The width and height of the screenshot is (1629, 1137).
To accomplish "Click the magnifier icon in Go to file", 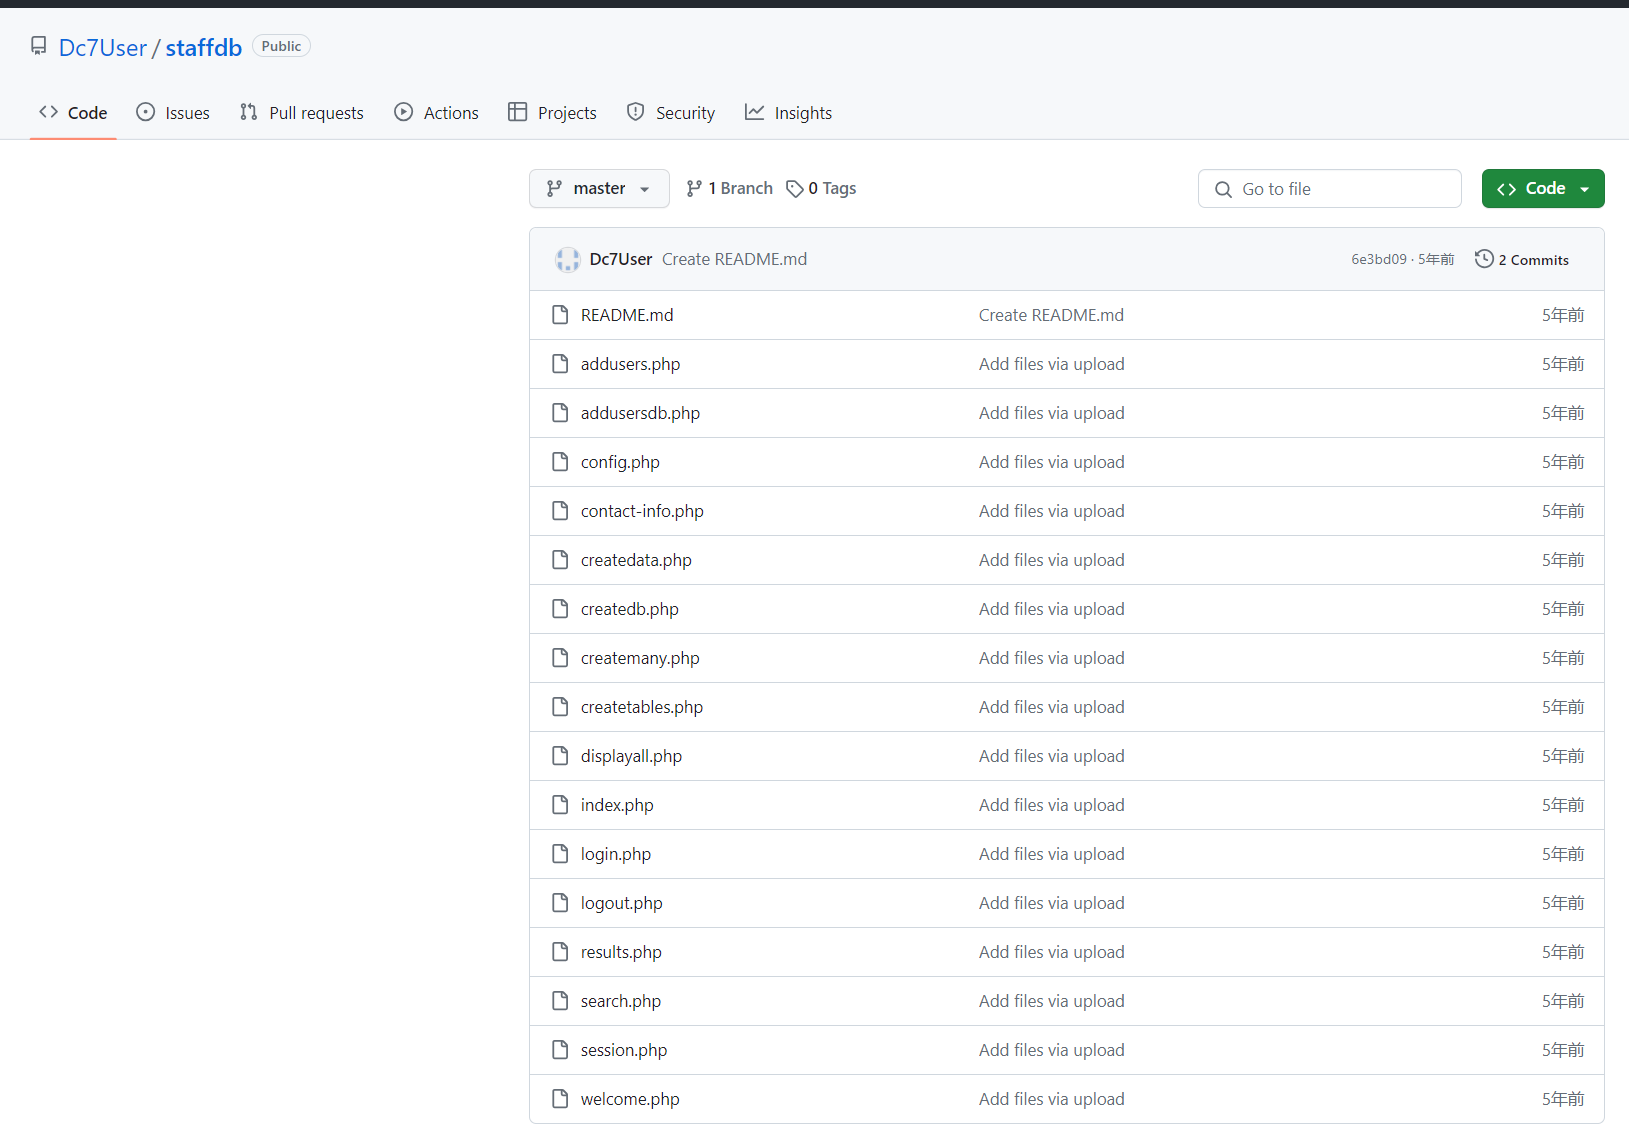I will 1223,189.
